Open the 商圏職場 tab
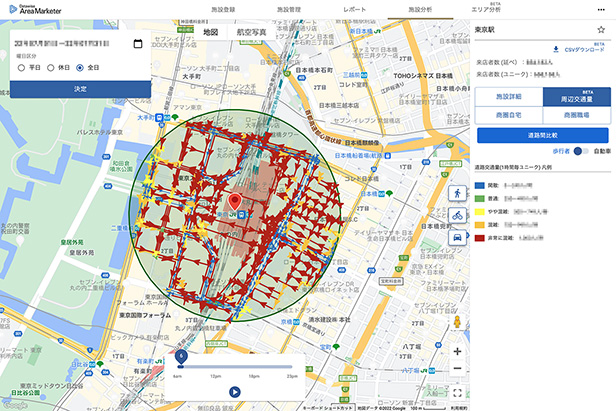The image size is (616, 411). pos(576,115)
